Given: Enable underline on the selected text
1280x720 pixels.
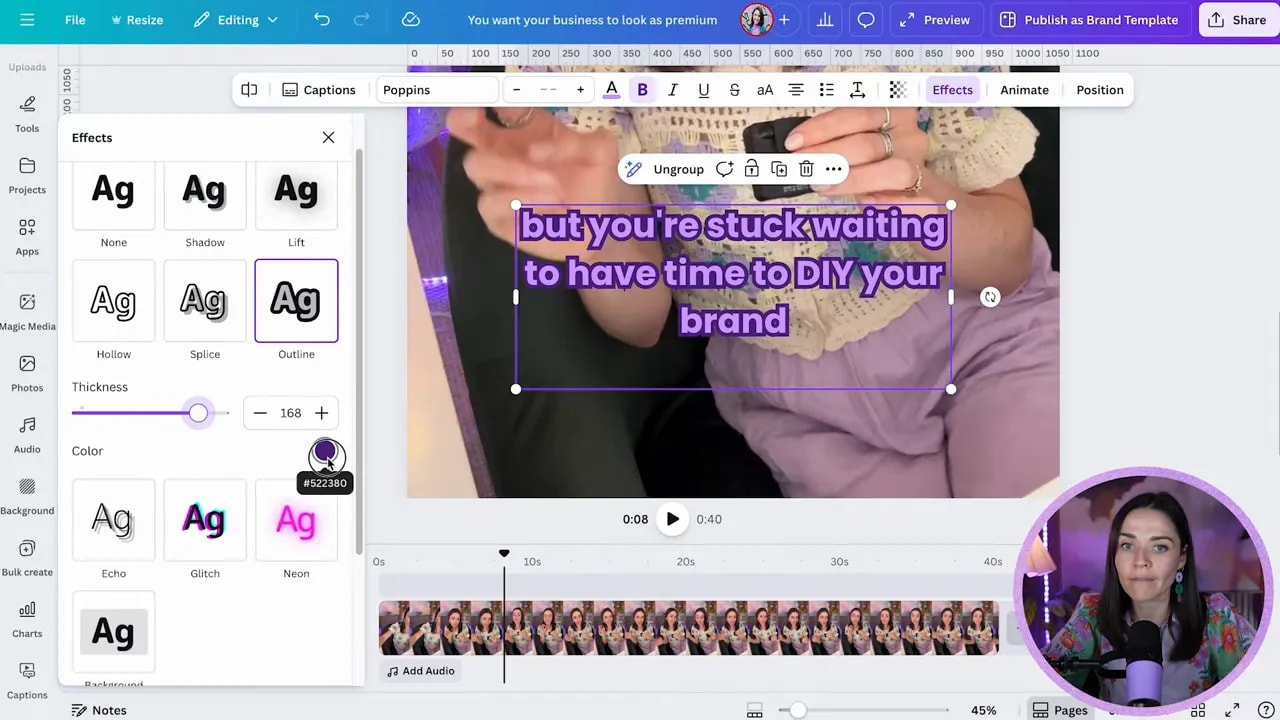Looking at the screenshot, I should point(703,89).
